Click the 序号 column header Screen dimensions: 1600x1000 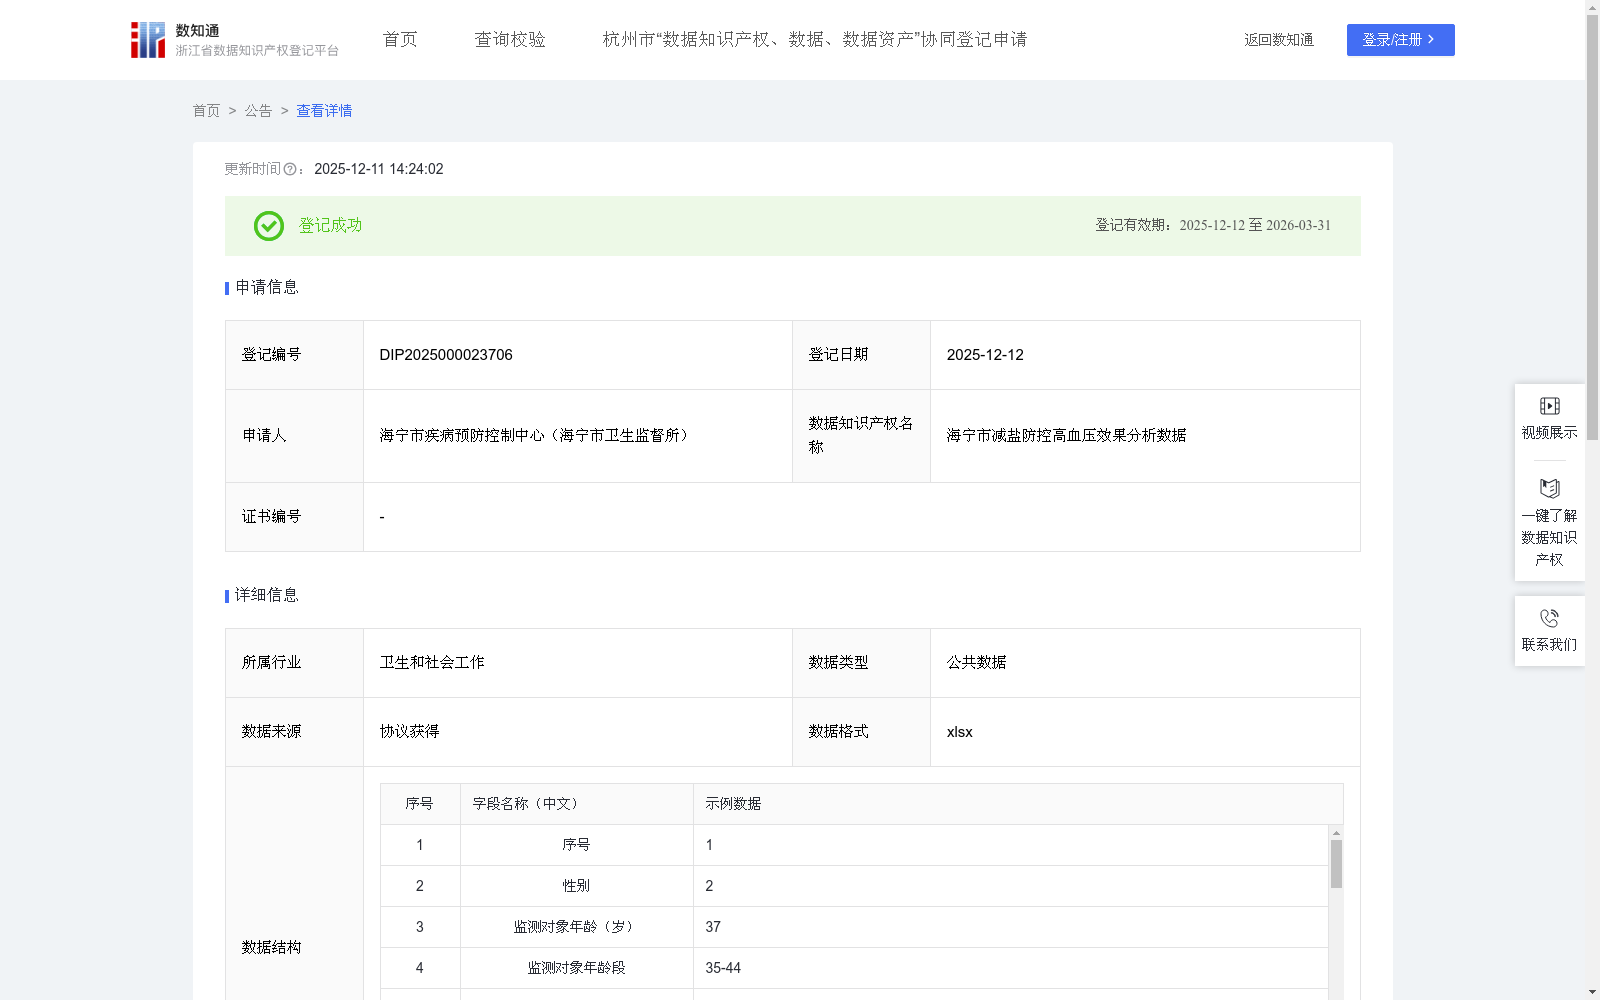point(419,804)
